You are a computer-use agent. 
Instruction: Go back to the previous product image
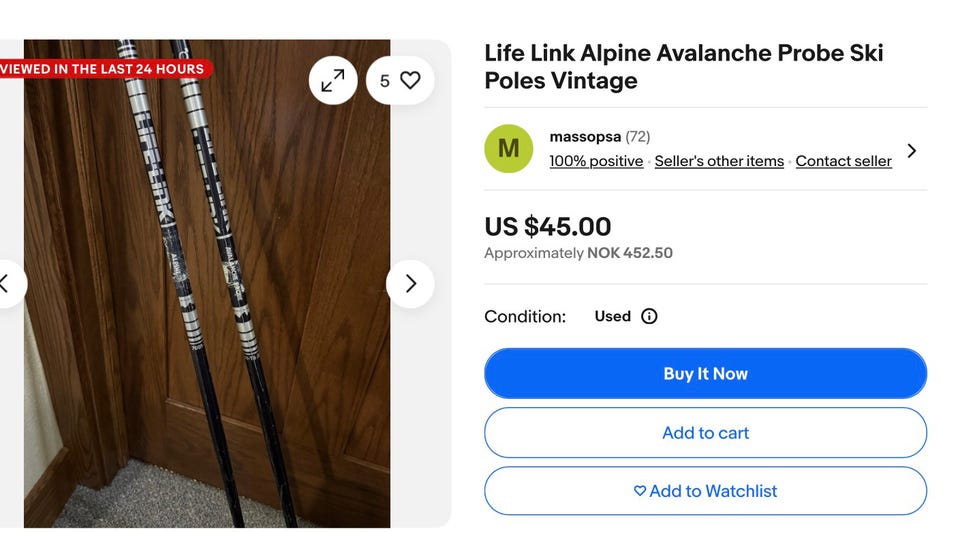coord(6,284)
